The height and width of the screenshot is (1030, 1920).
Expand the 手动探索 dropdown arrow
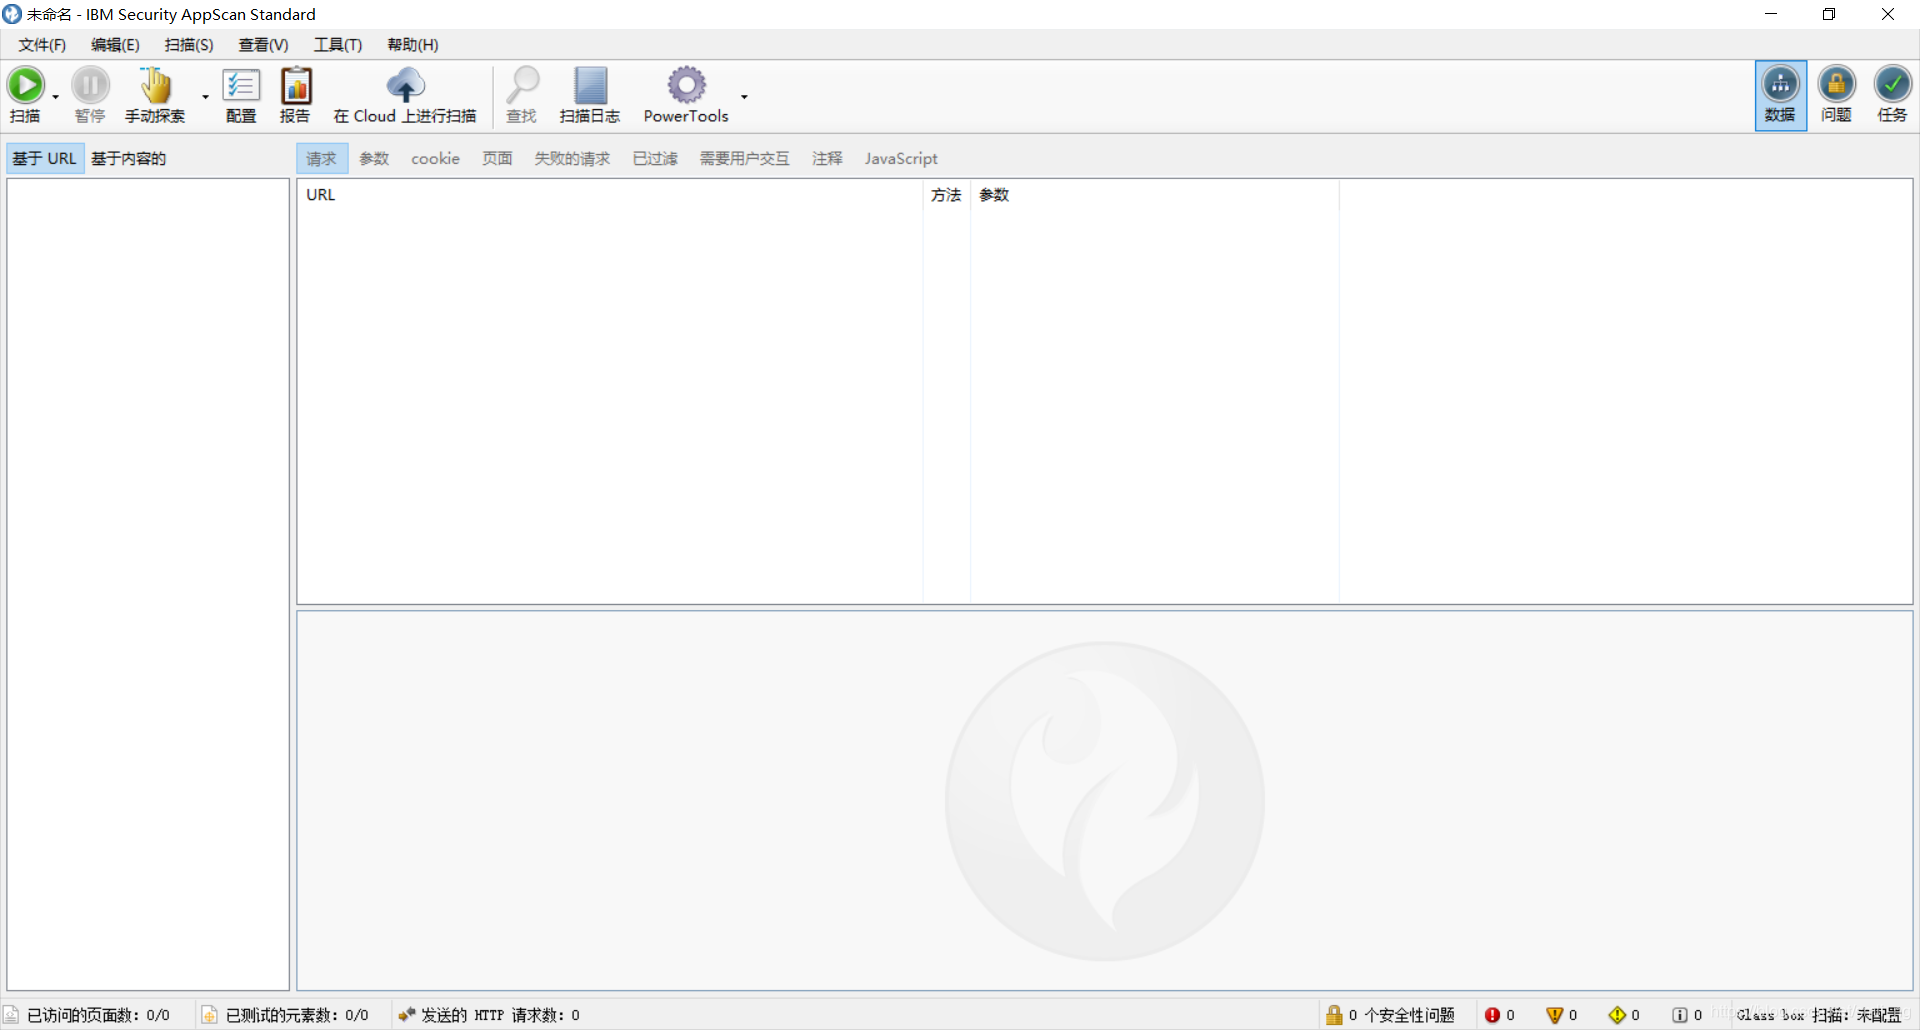pos(206,97)
